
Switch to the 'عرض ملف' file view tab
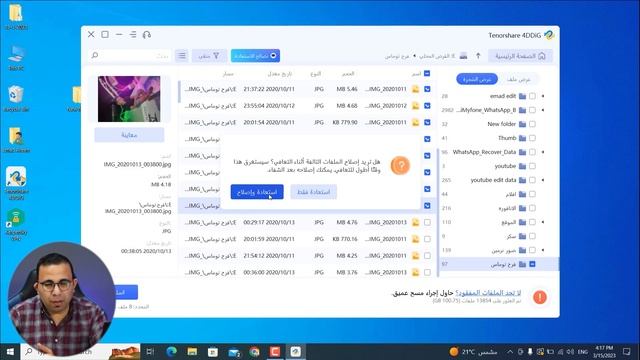coord(518,79)
